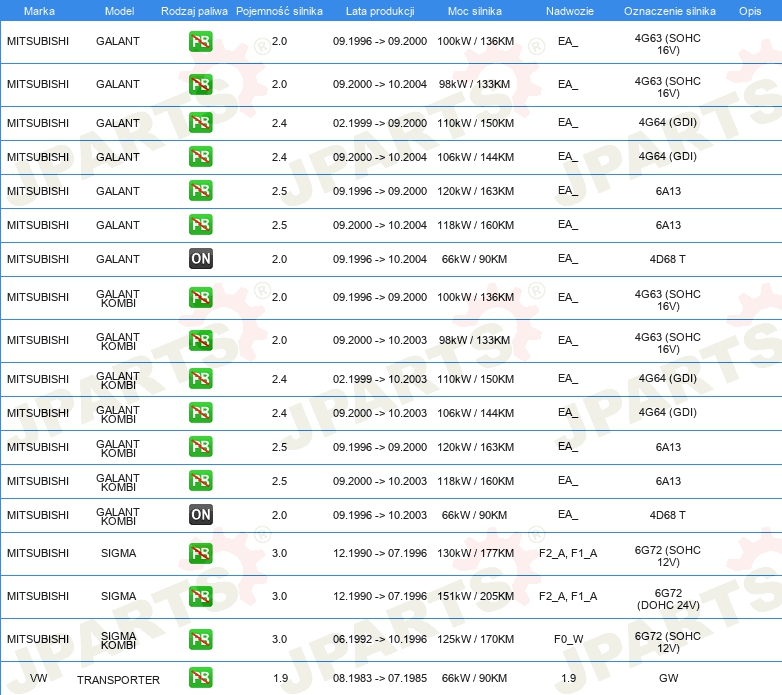This screenshot has height=695, width=782.
Task: Click petrol icon for Sigma Kombi row
Action: pyautogui.click(x=200, y=639)
